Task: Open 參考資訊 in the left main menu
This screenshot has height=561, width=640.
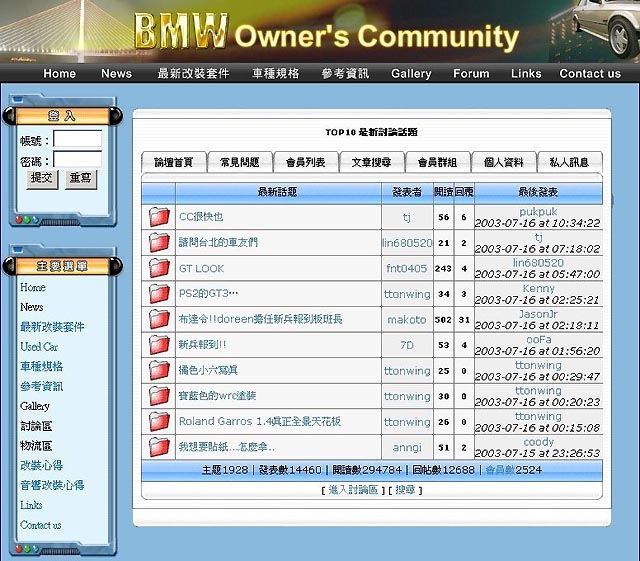Action: (42, 386)
